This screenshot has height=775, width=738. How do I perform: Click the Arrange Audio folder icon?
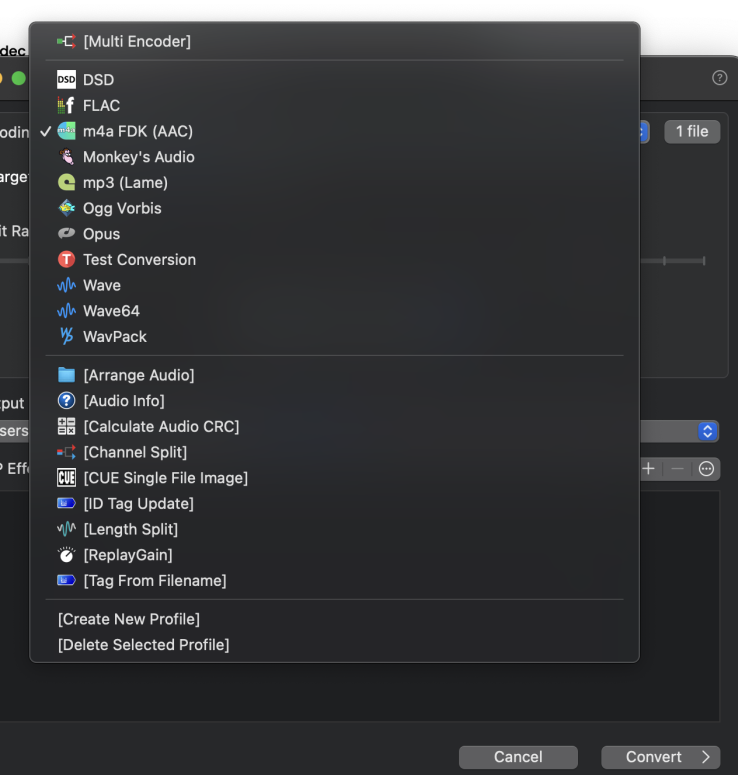tap(66, 375)
